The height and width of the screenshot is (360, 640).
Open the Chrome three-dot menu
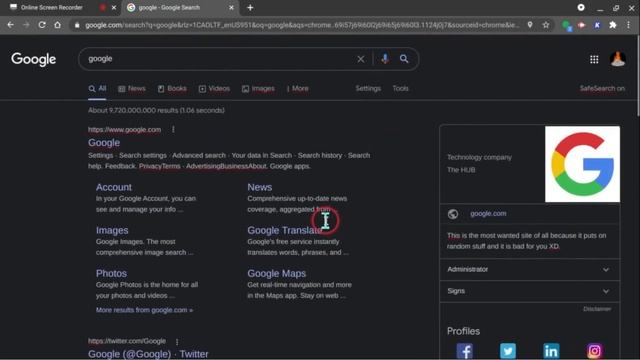click(x=629, y=25)
